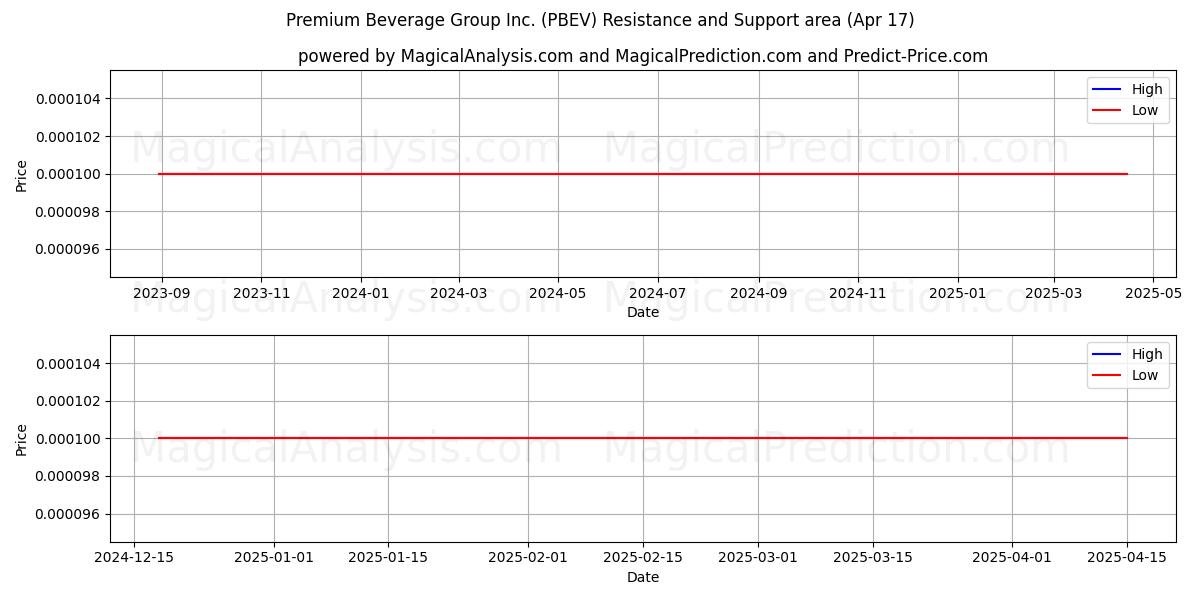Screen dimensions: 1200x600
Task: Click bottom chart y-axis value 0.000102
Action: coord(68,401)
